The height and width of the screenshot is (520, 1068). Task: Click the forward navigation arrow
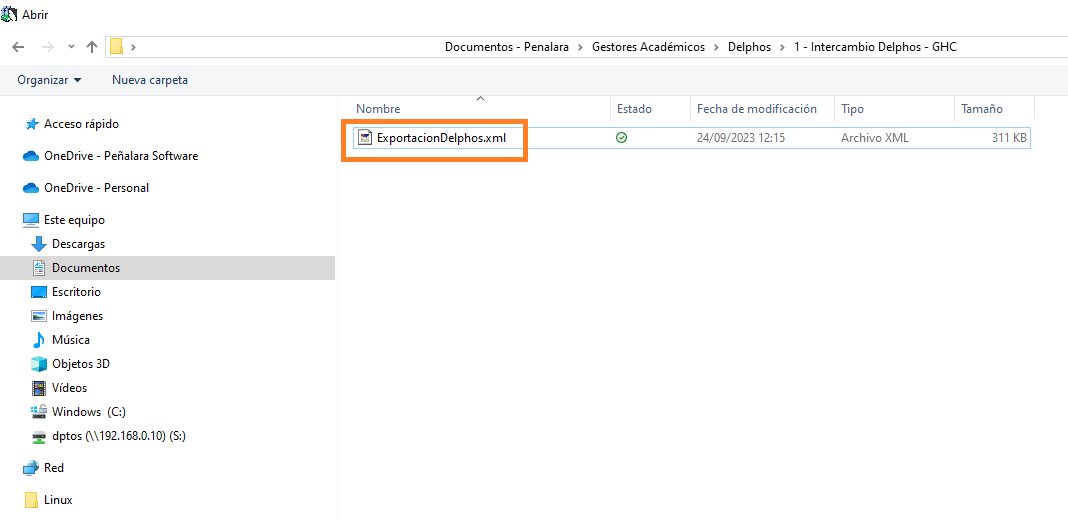click(47, 47)
